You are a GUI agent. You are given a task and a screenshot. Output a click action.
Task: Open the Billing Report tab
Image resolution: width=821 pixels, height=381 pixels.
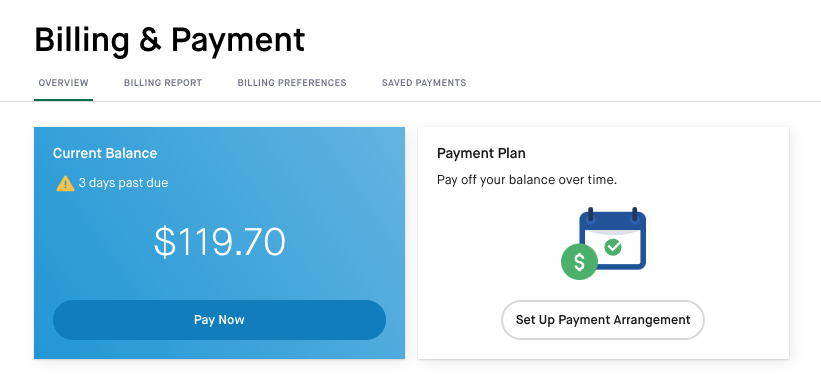pyautogui.click(x=163, y=83)
